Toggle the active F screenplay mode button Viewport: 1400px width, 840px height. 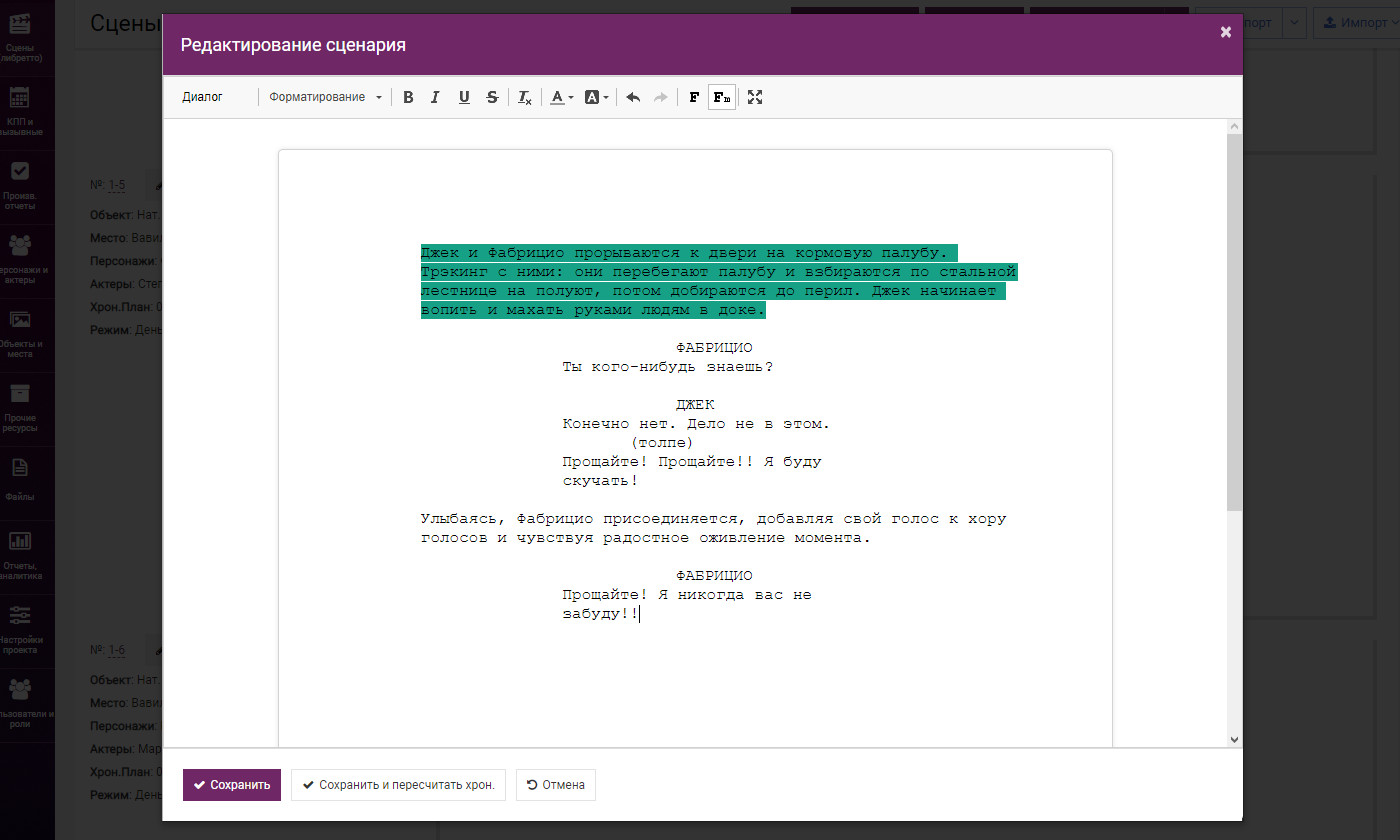722,97
